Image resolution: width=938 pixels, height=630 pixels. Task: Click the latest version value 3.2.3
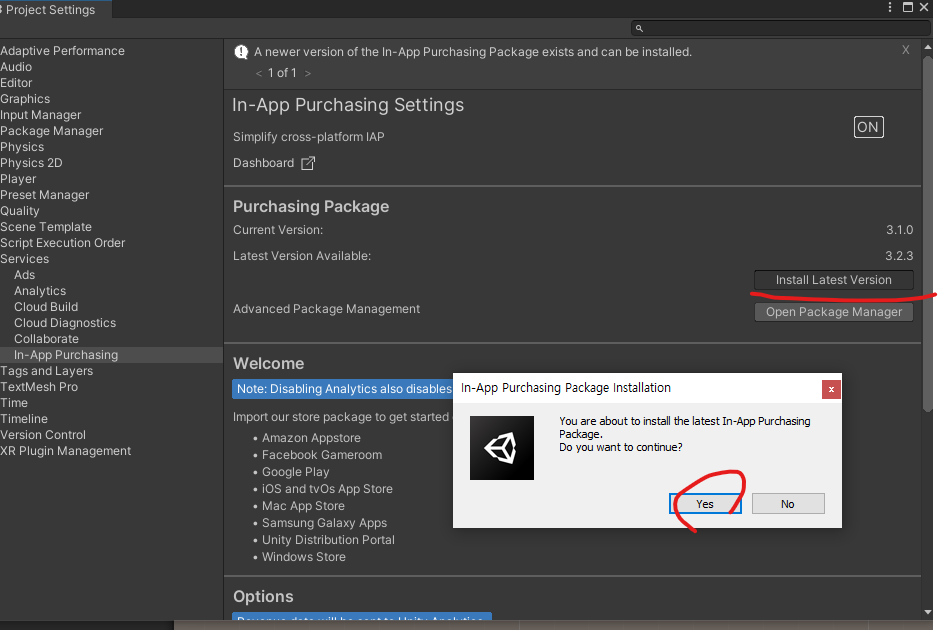[x=899, y=256]
